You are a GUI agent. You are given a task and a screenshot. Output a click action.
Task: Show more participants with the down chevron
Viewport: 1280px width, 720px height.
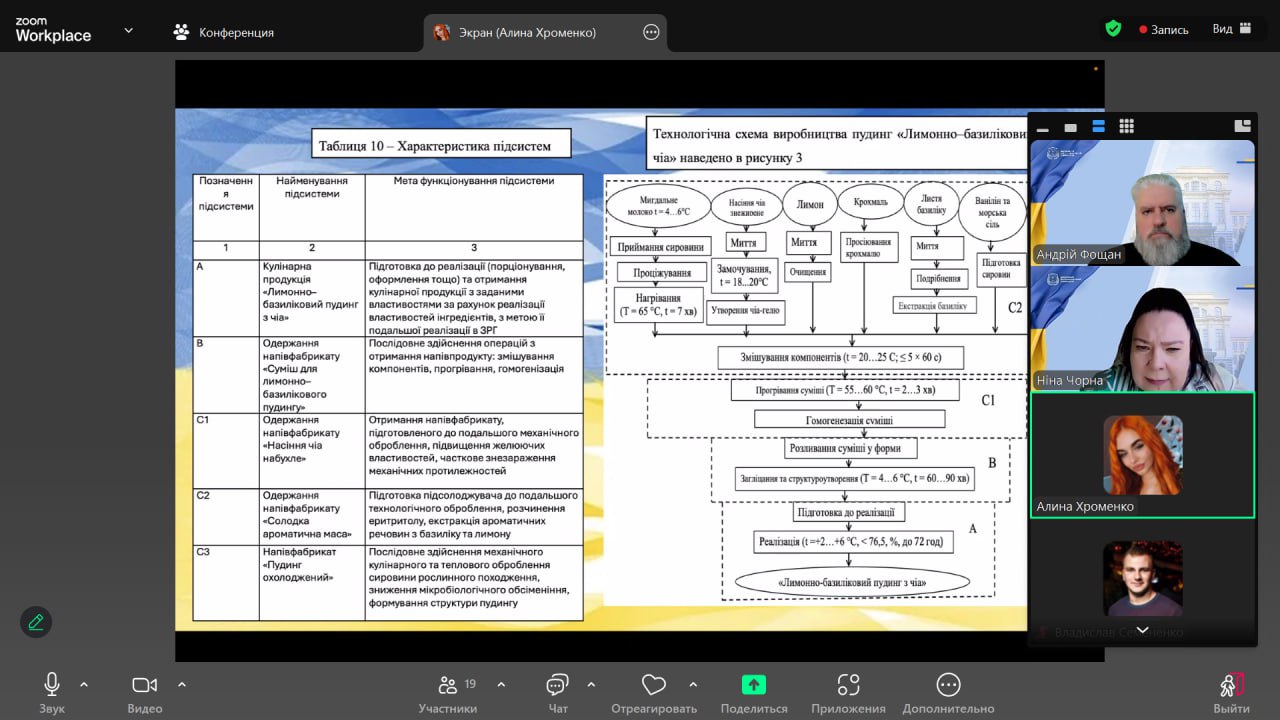click(1142, 631)
